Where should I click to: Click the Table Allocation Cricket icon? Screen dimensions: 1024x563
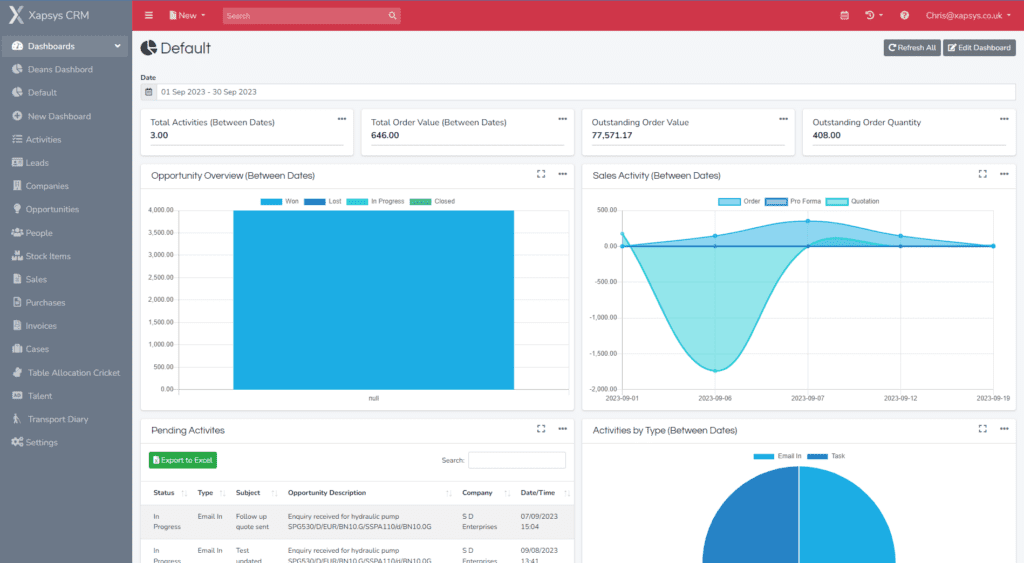17,372
